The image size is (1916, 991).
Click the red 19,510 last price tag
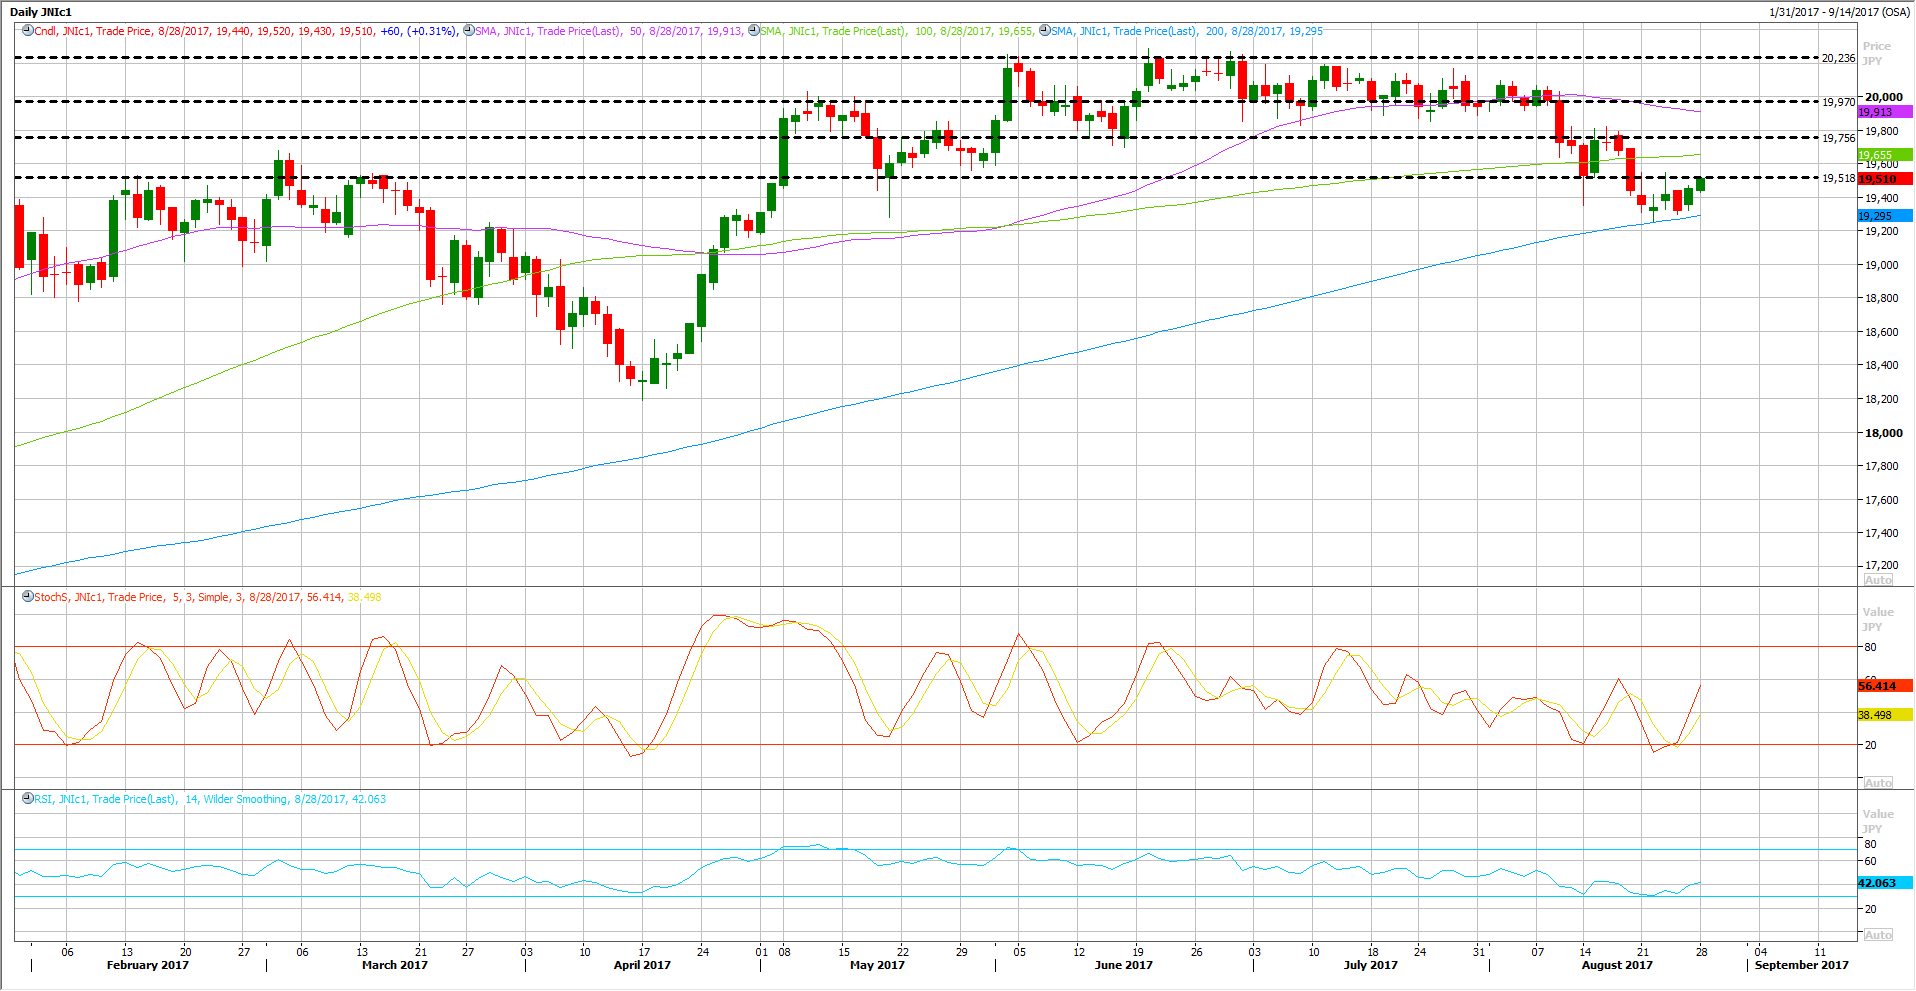click(1883, 179)
